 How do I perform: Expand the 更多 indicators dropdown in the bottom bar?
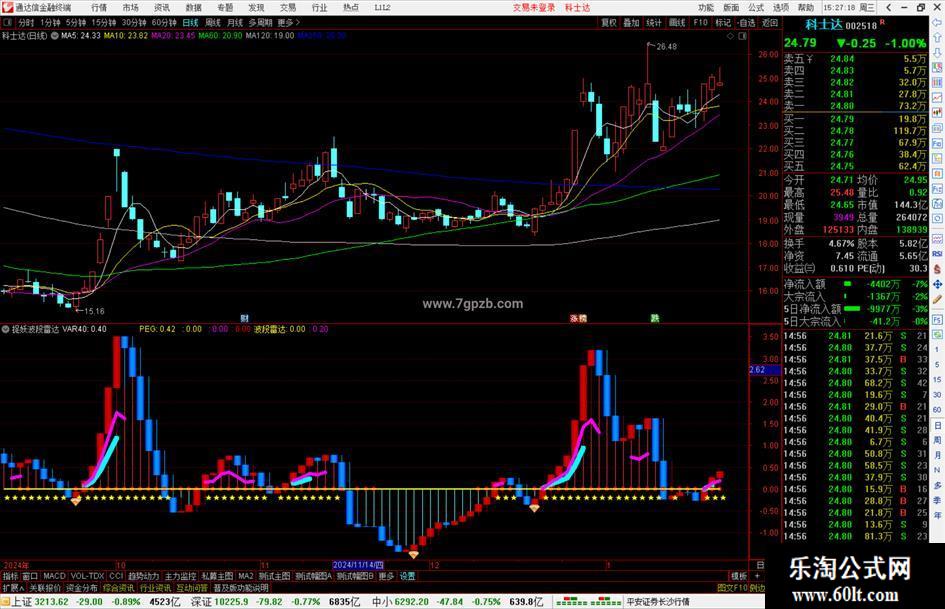386,576
